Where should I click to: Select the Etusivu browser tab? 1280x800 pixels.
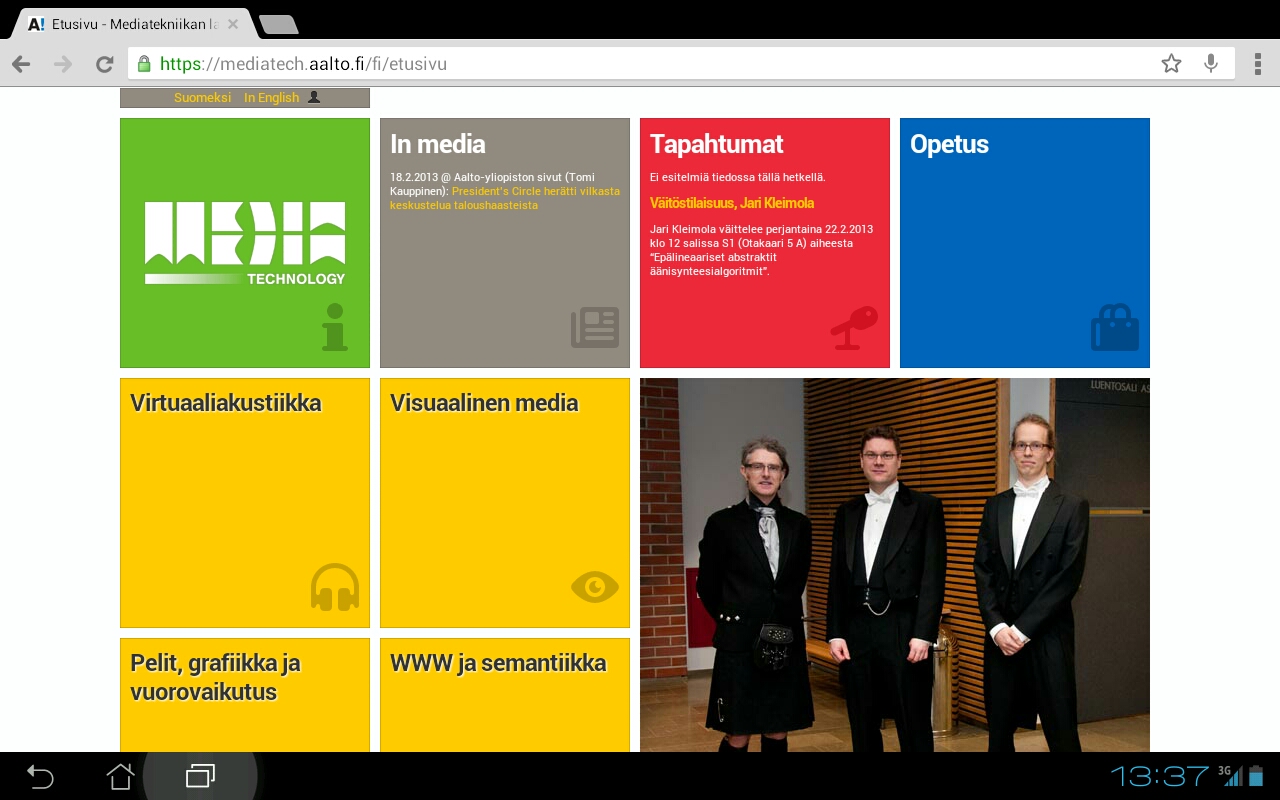click(x=133, y=24)
